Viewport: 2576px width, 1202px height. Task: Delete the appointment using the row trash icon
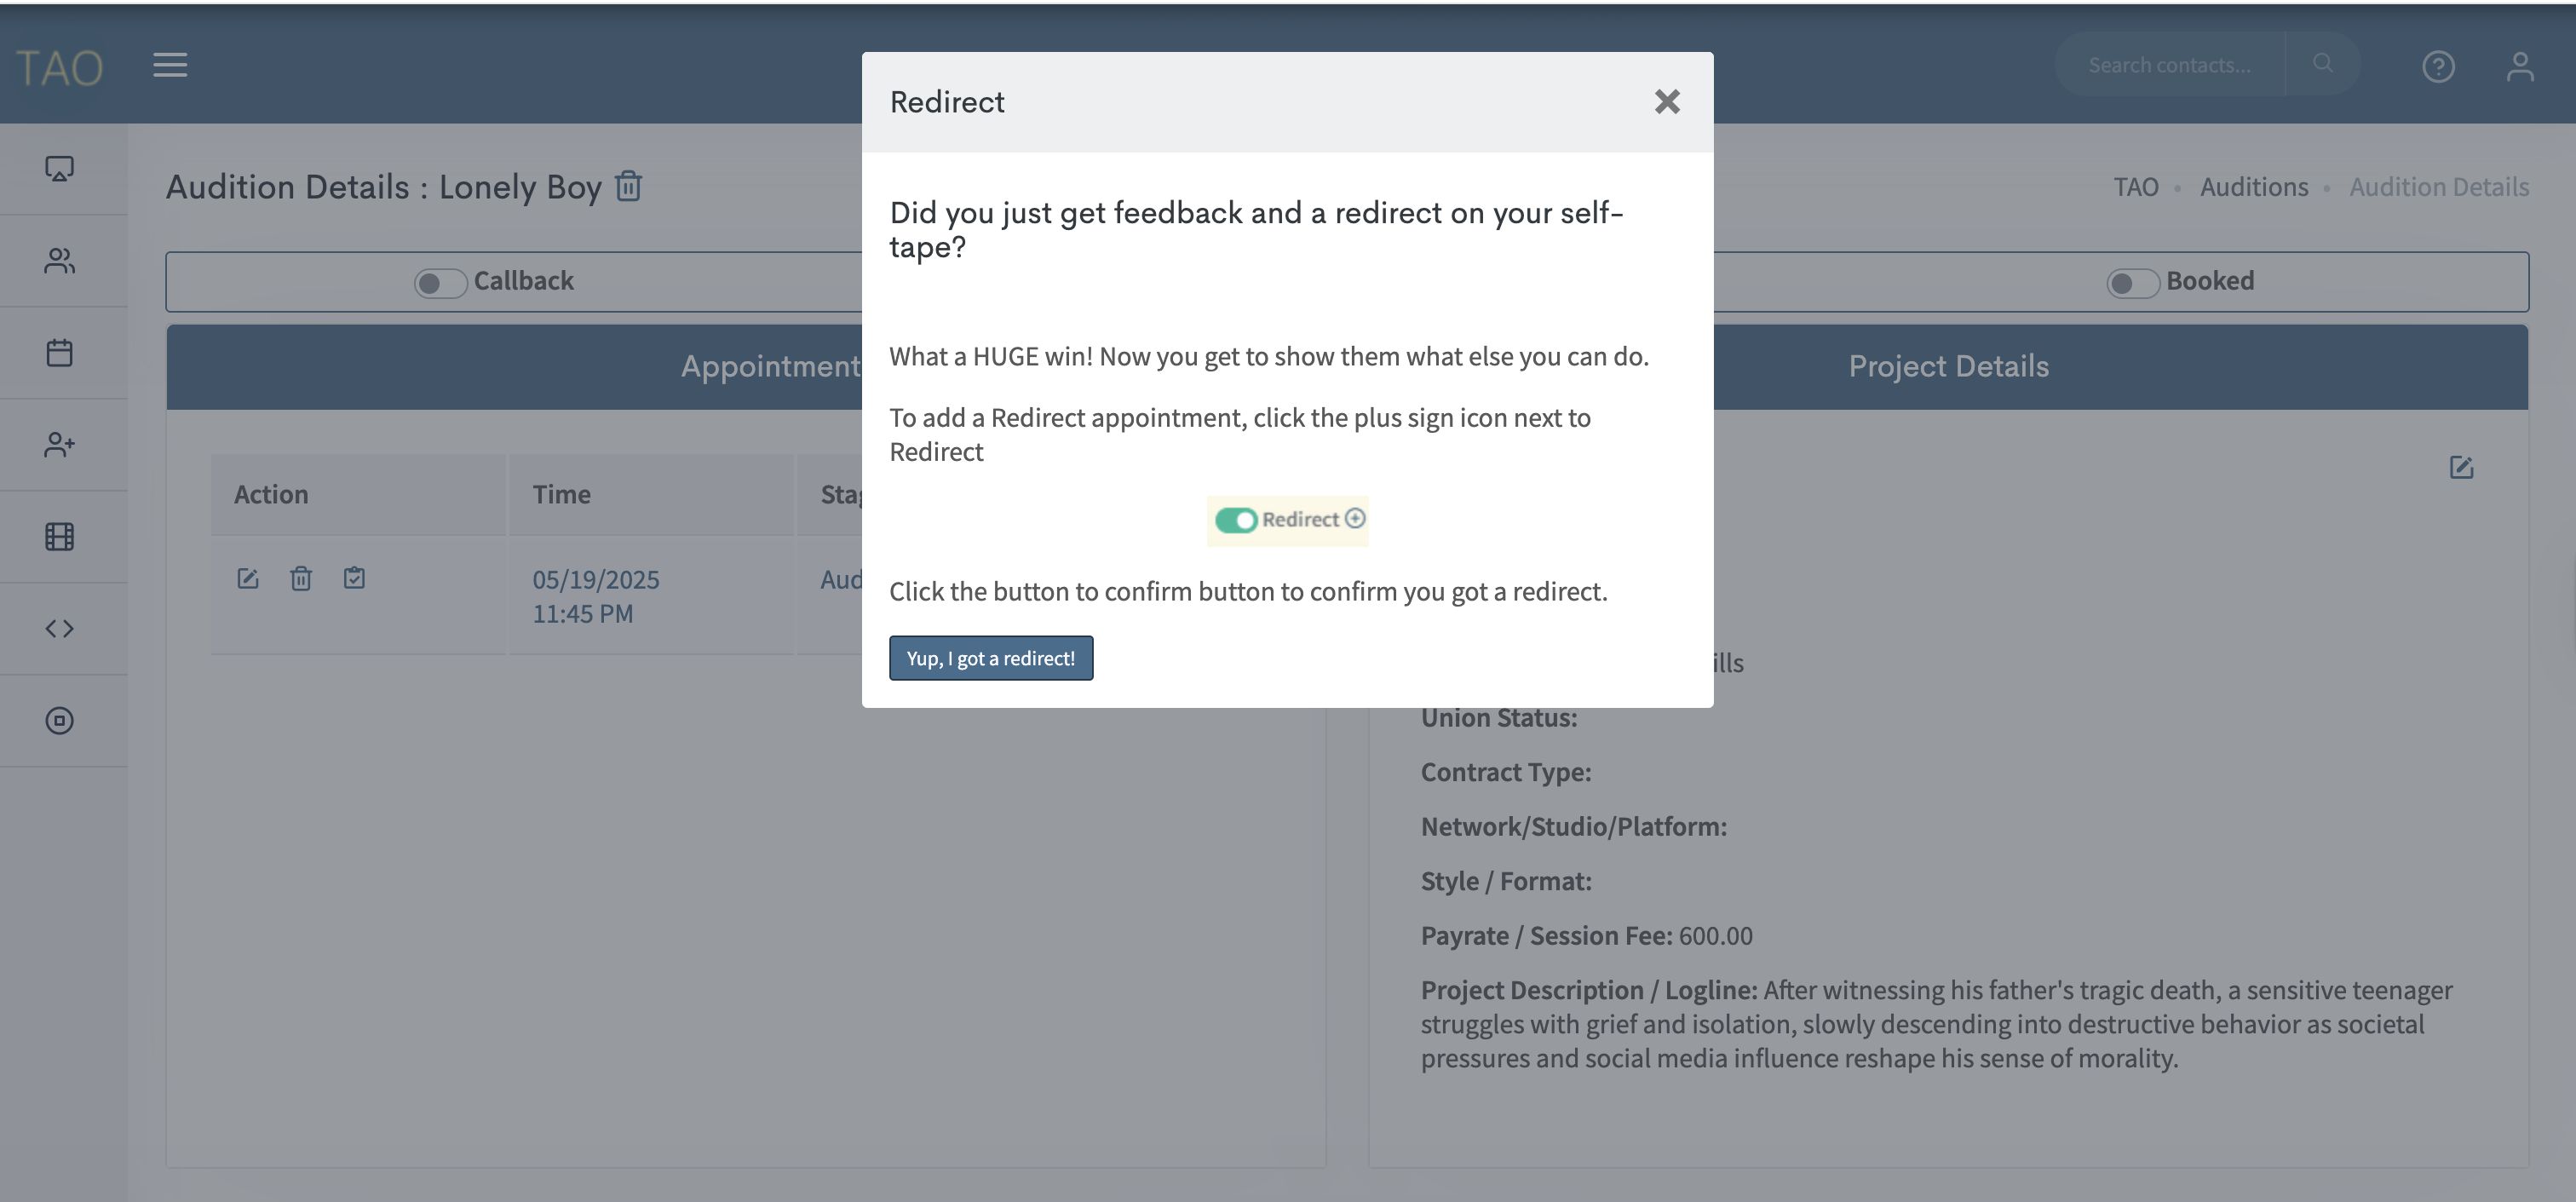(301, 578)
